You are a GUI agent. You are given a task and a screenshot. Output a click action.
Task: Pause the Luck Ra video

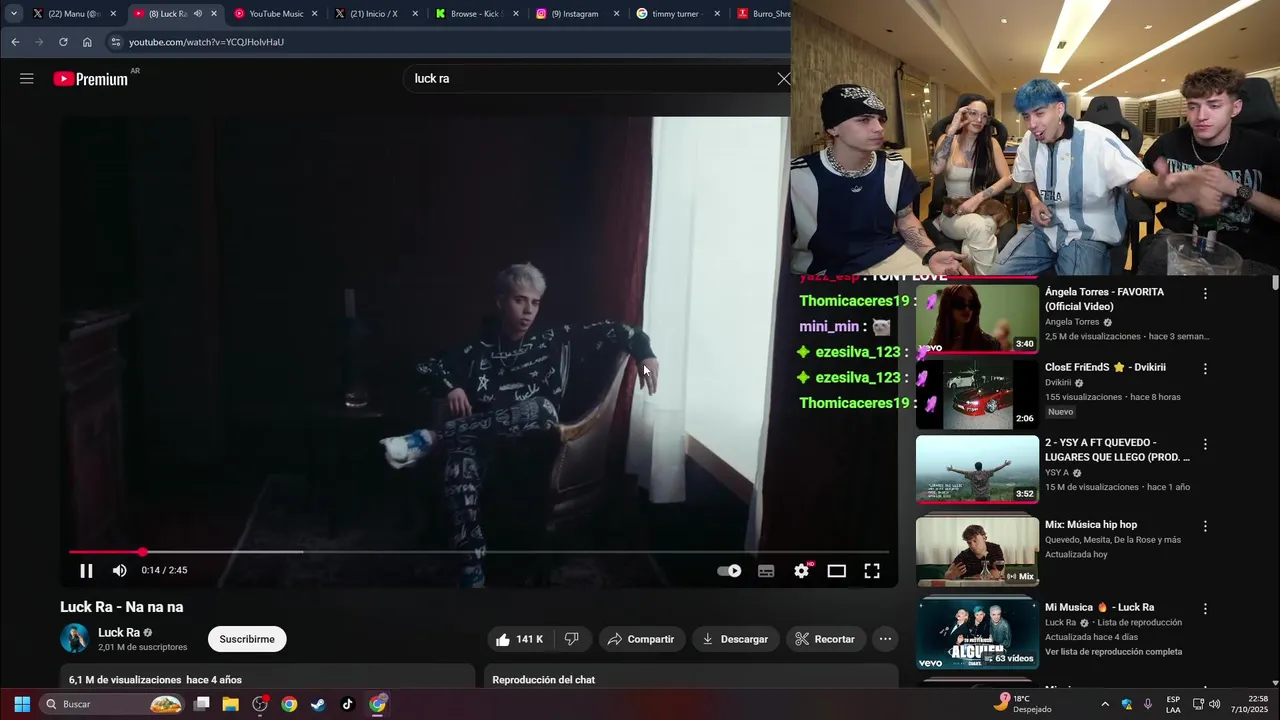86,571
